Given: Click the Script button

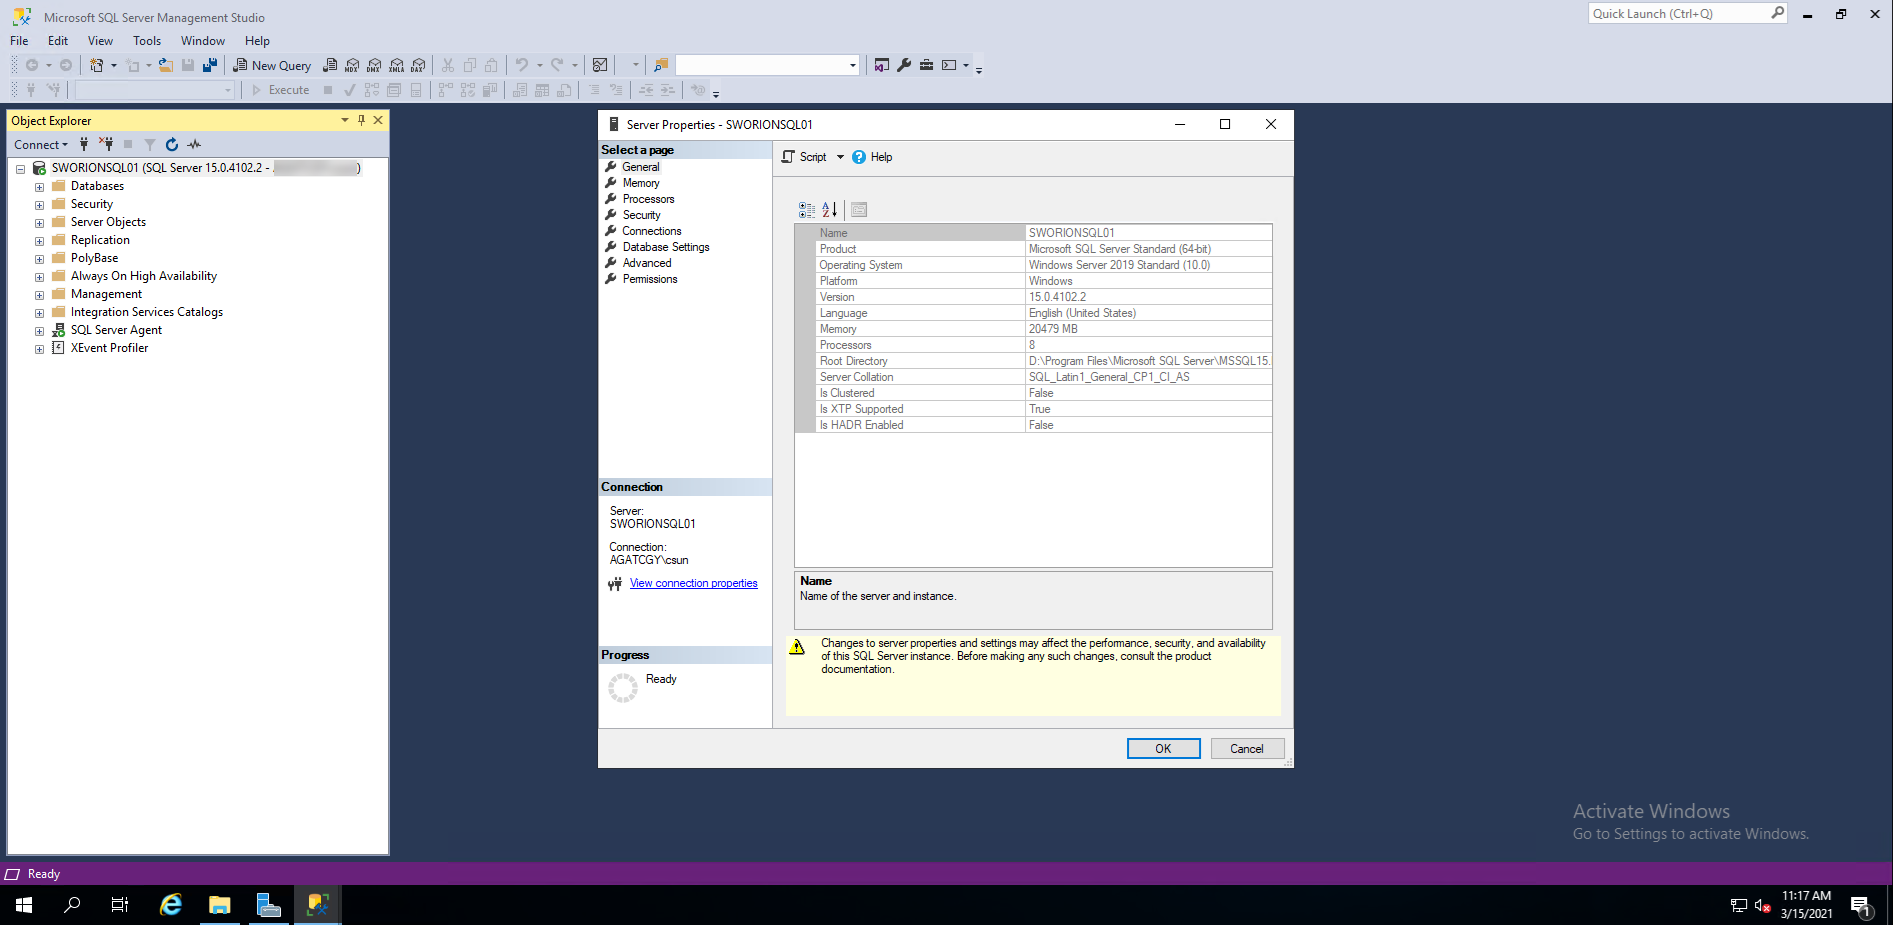Looking at the screenshot, I should click(805, 157).
